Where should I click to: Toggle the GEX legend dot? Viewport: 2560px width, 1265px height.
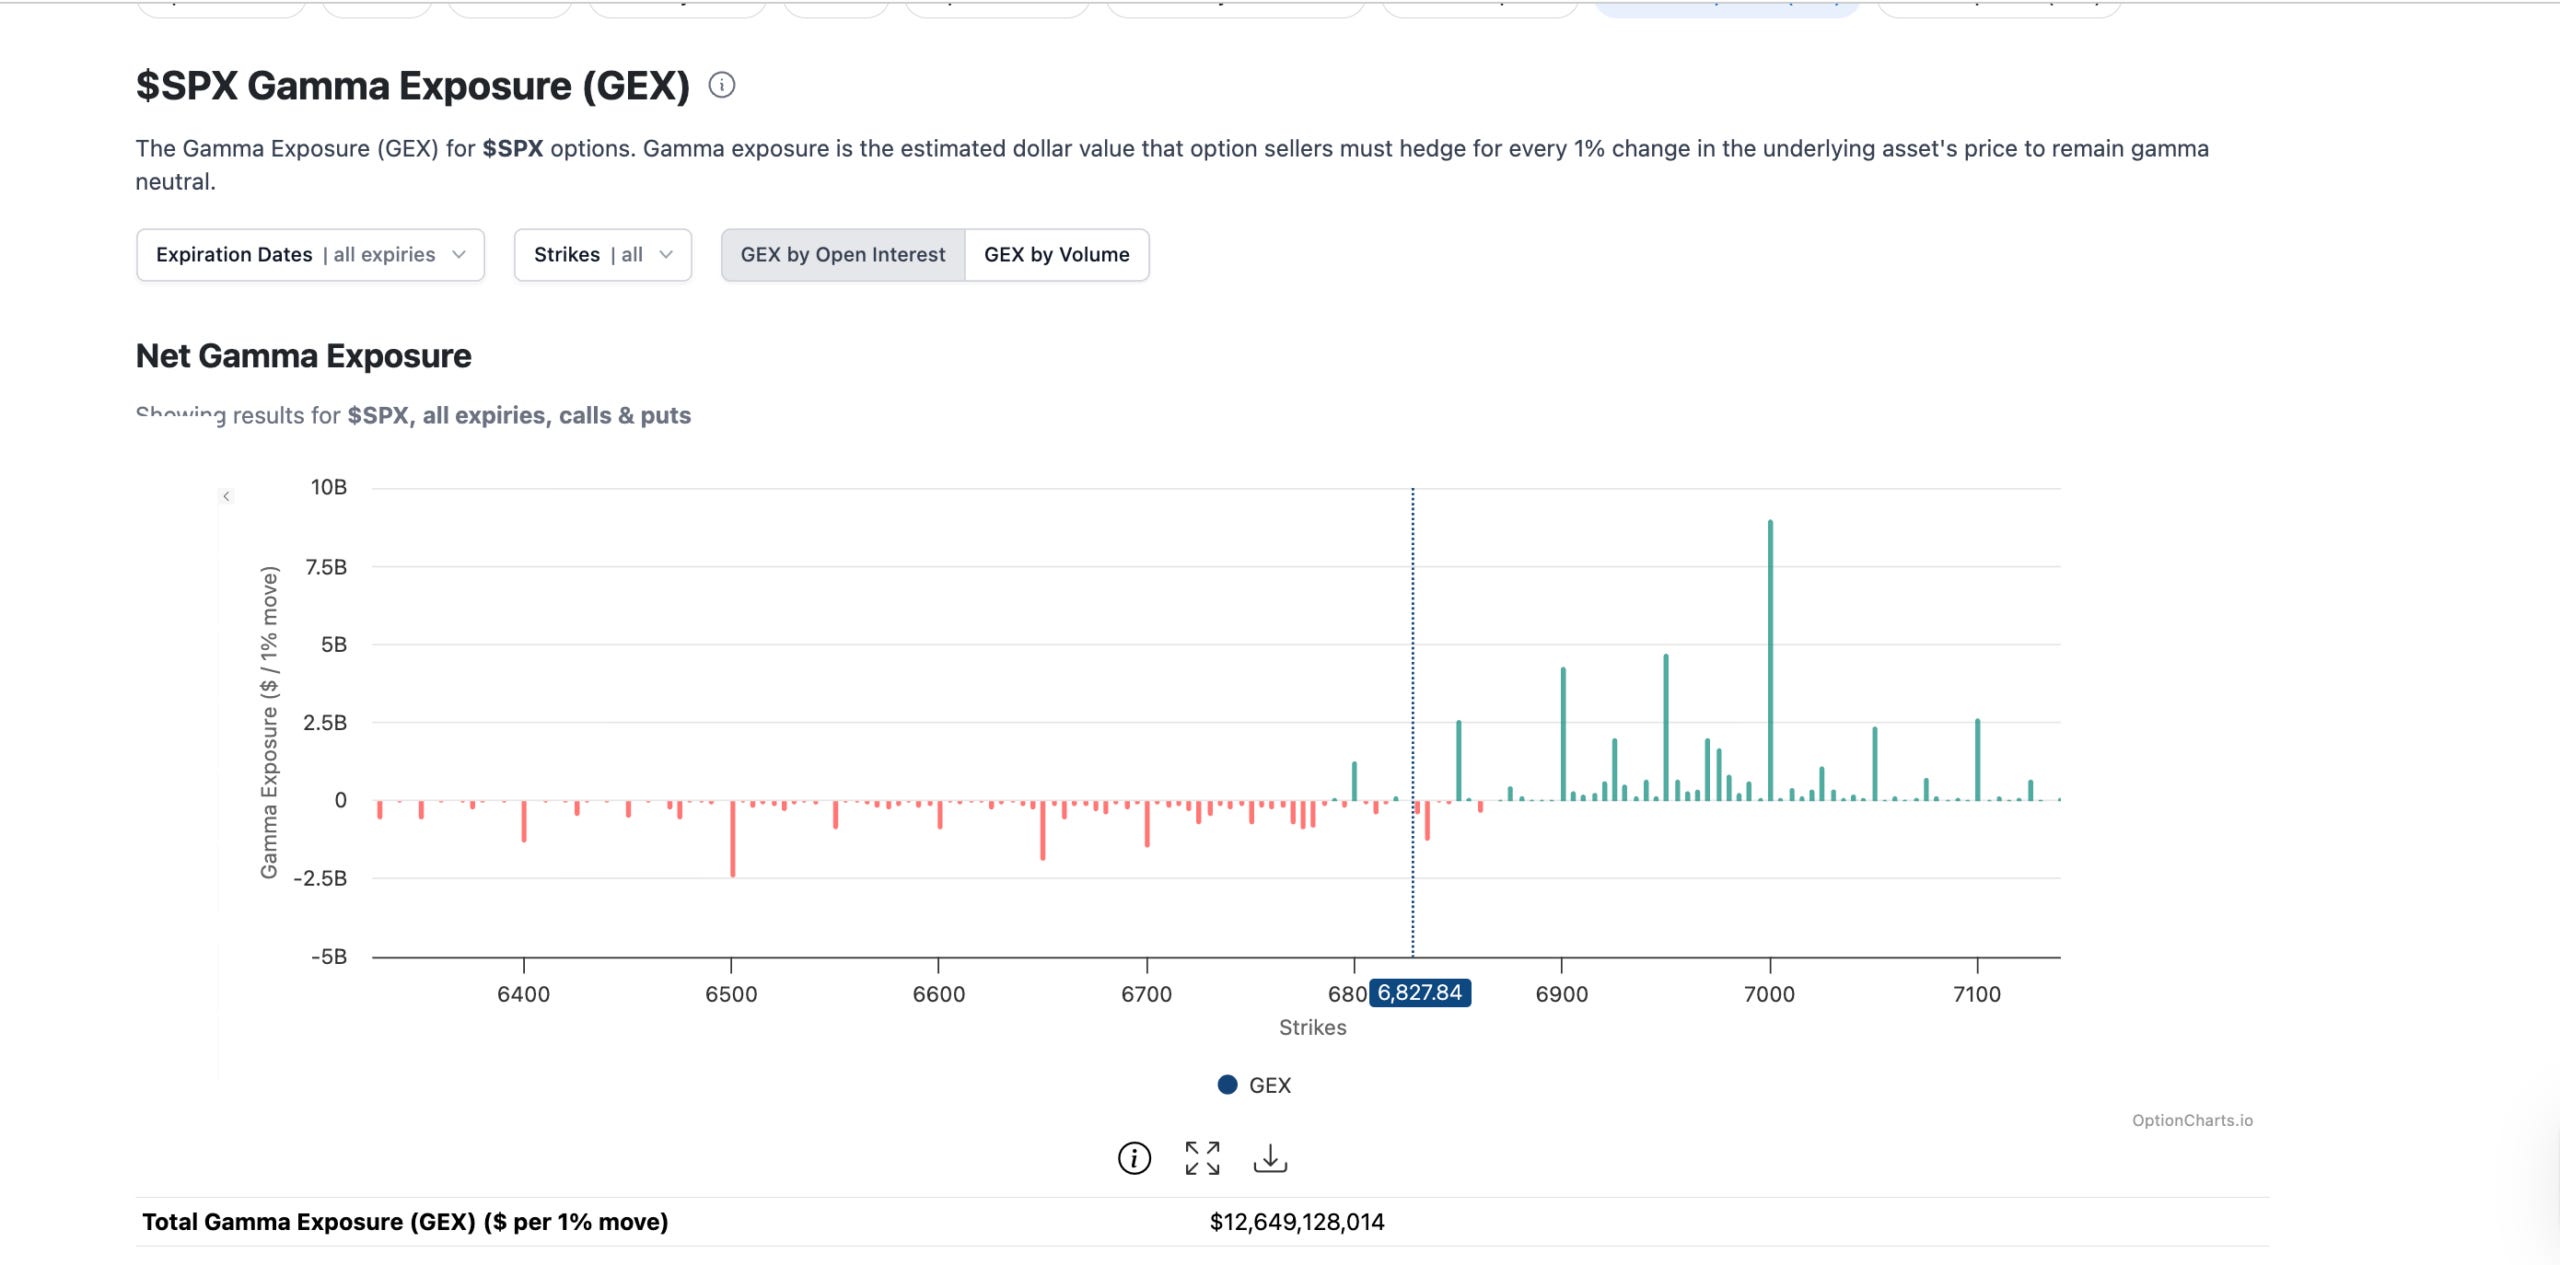pyautogui.click(x=1227, y=1085)
